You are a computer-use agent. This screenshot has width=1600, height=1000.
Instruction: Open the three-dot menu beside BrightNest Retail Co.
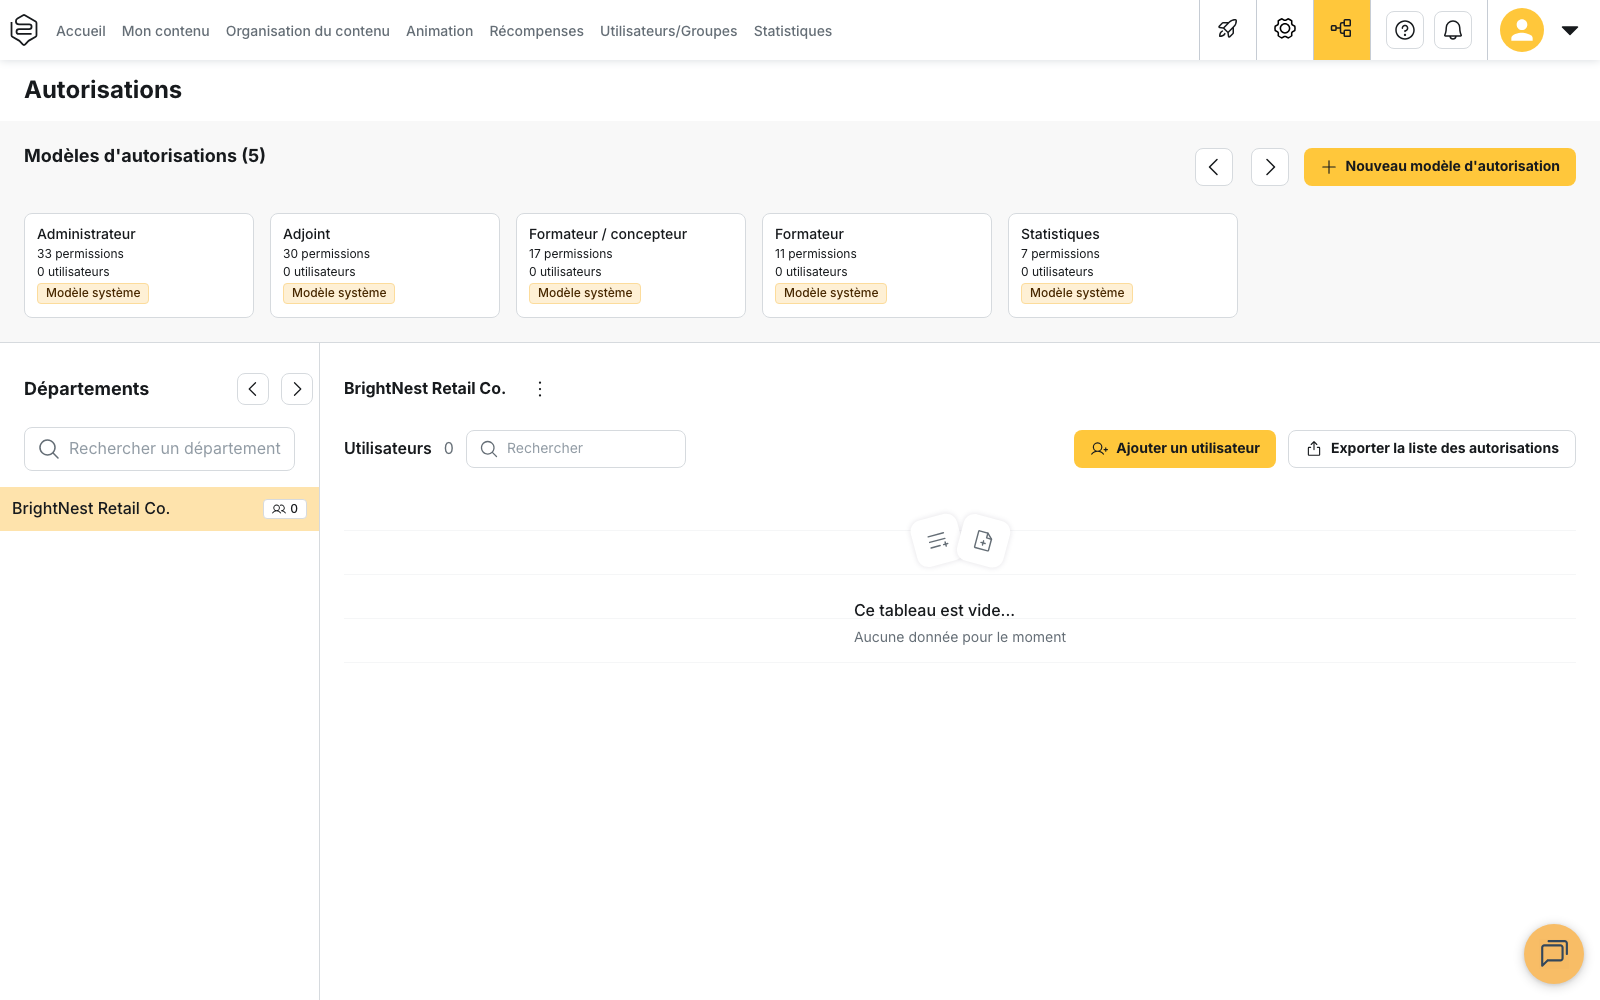coord(540,389)
